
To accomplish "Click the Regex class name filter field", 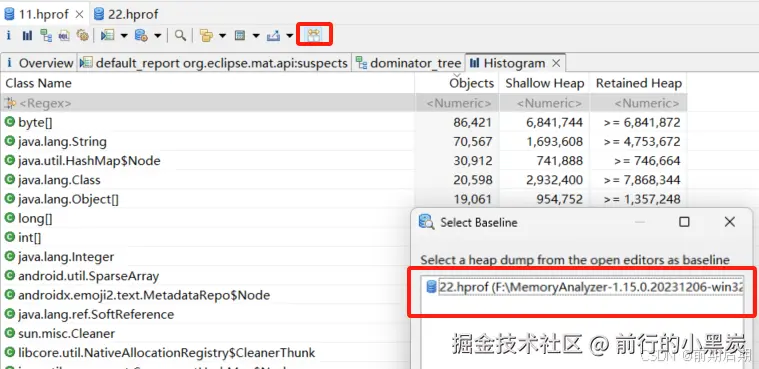I will pyautogui.click(x=207, y=103).
